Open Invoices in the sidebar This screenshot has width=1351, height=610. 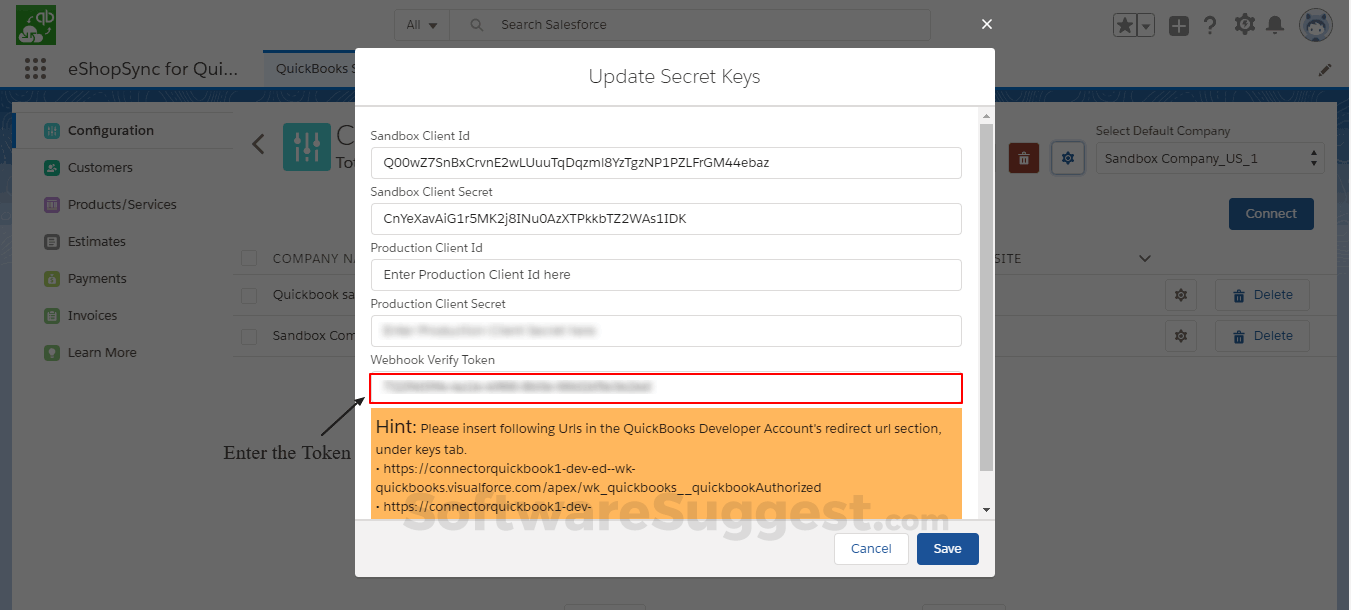tap(92, 315)
